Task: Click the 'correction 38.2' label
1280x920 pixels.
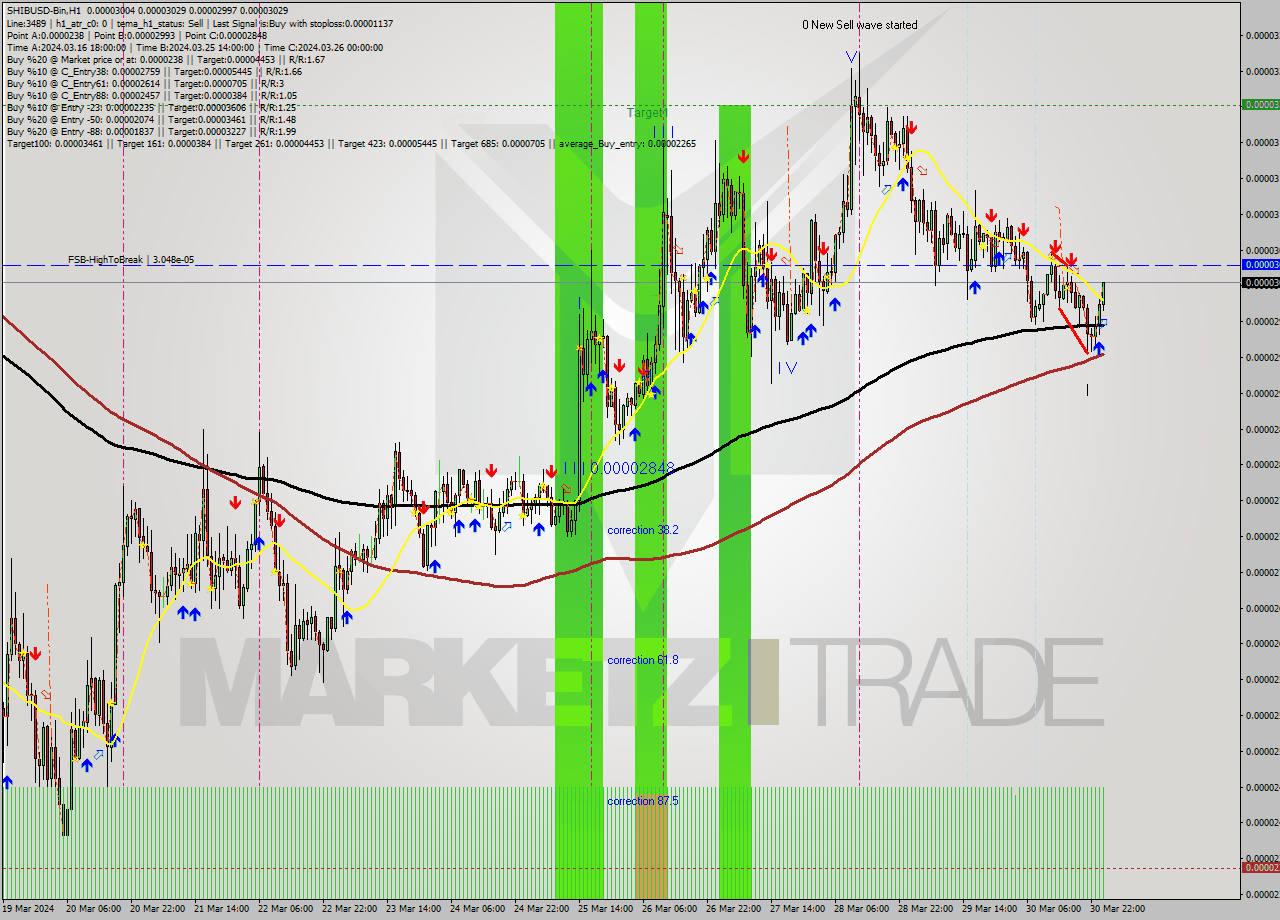Action: (643, 530)
